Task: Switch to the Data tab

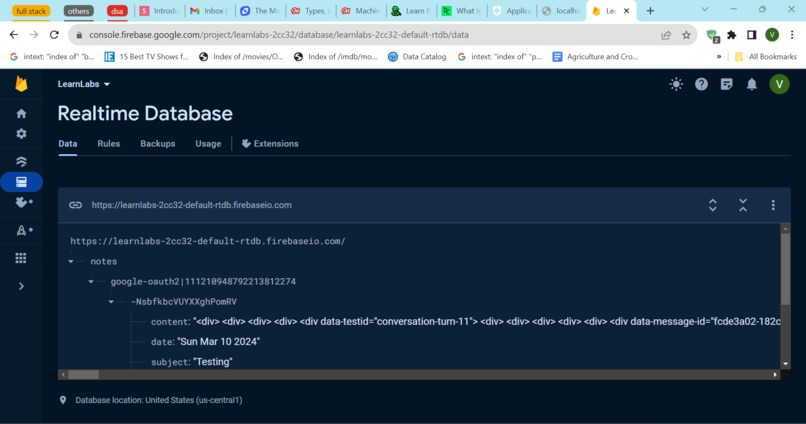Action: [68, 144]
